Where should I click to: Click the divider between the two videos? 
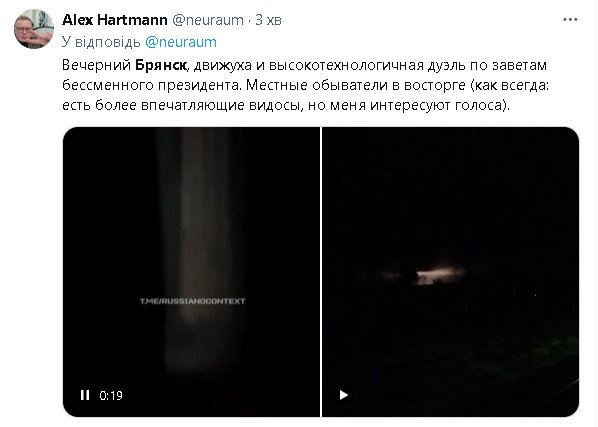tap(321, 272)
